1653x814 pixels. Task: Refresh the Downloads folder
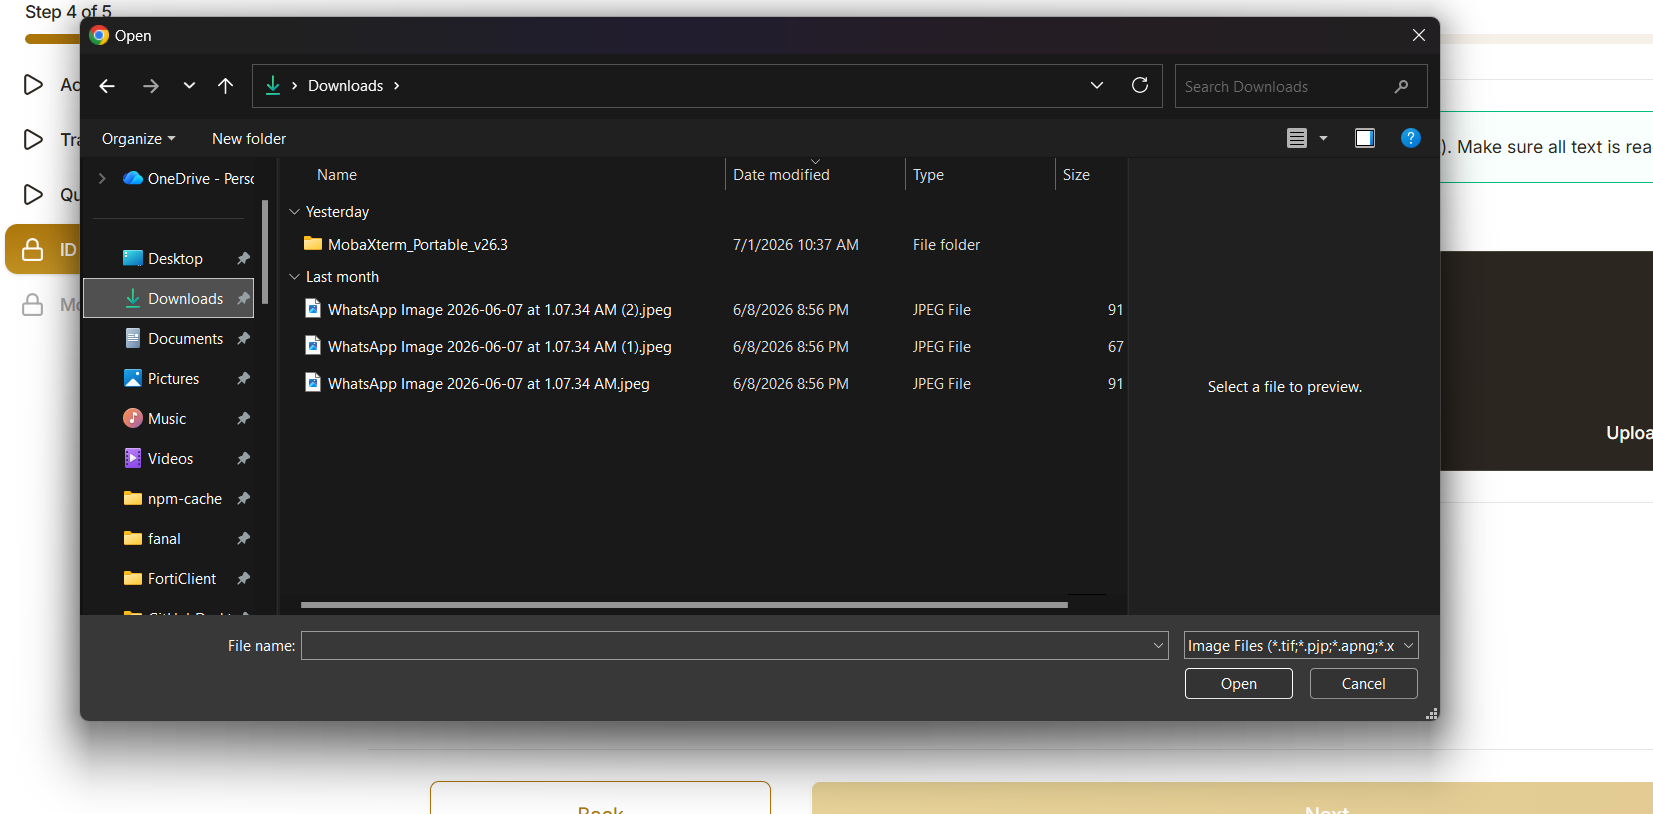click(x=1140, y=86)
